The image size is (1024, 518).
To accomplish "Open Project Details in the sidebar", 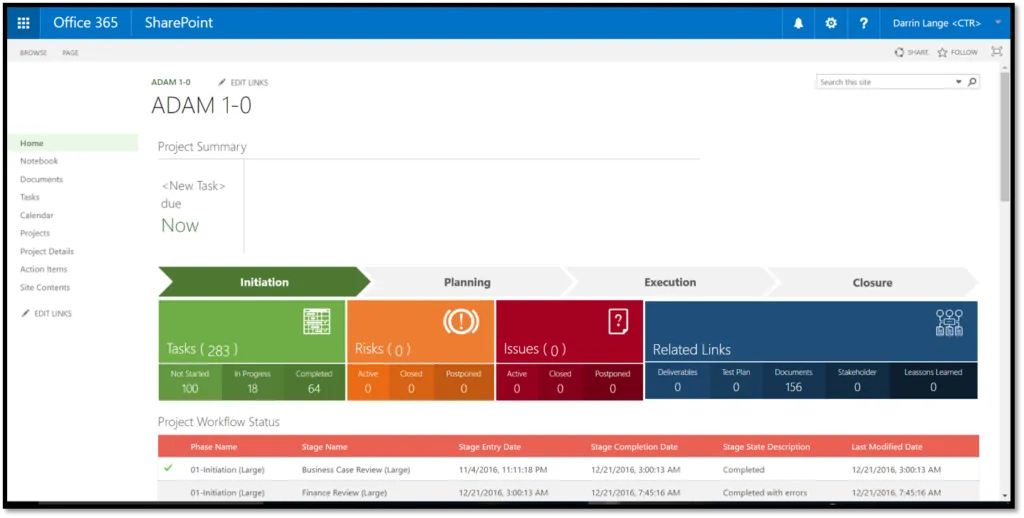I will [47, 251].
